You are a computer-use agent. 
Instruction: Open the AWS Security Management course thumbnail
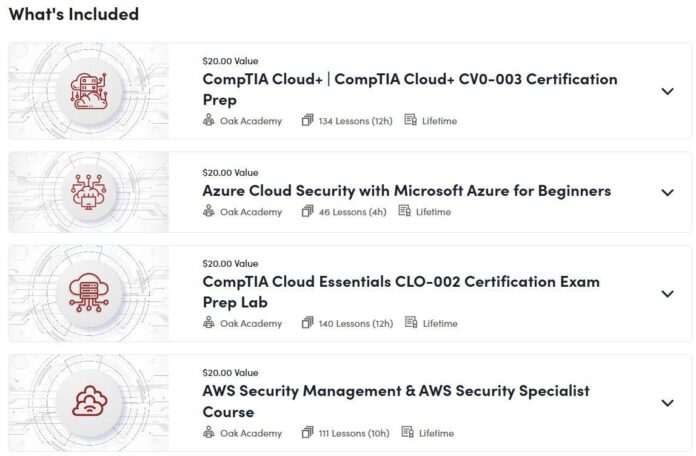pos(89,403)
